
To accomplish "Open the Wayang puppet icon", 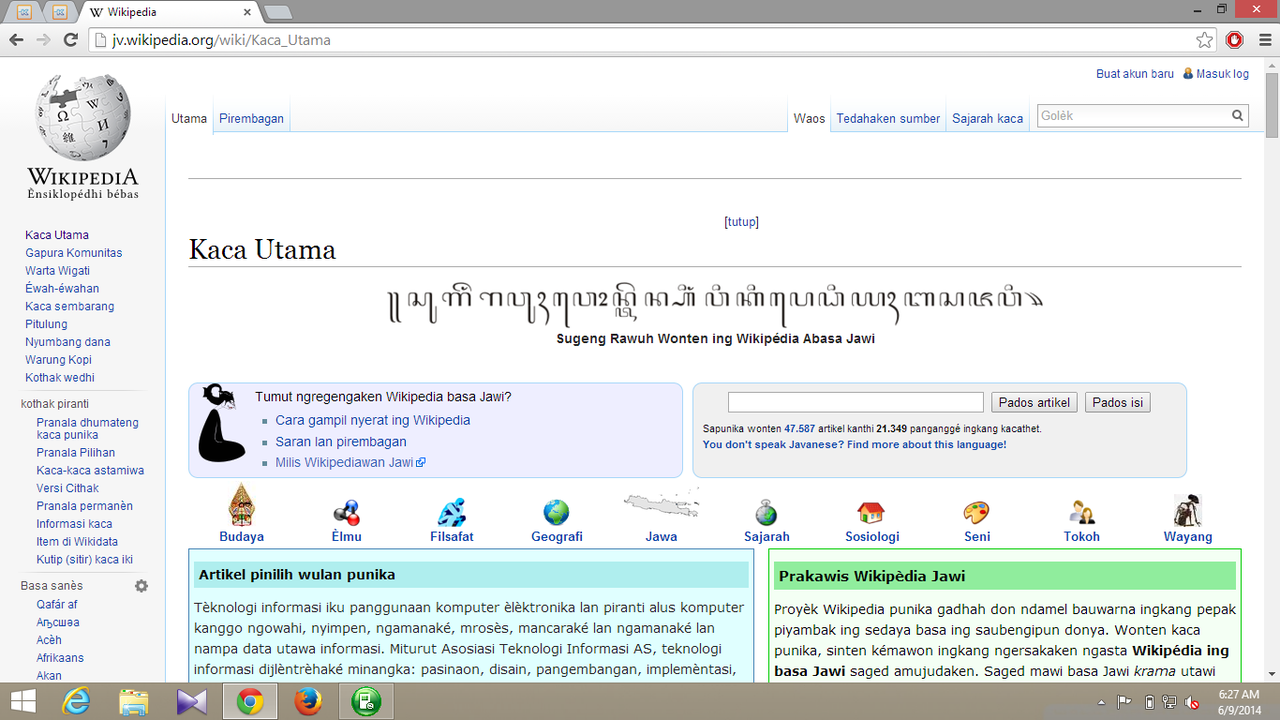I will [1187, 510].
